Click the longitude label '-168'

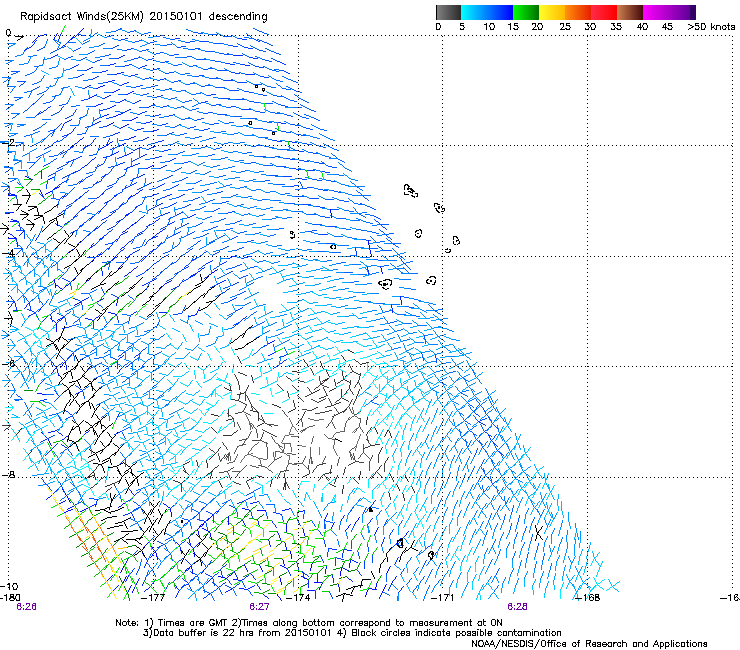coord(588,597)
